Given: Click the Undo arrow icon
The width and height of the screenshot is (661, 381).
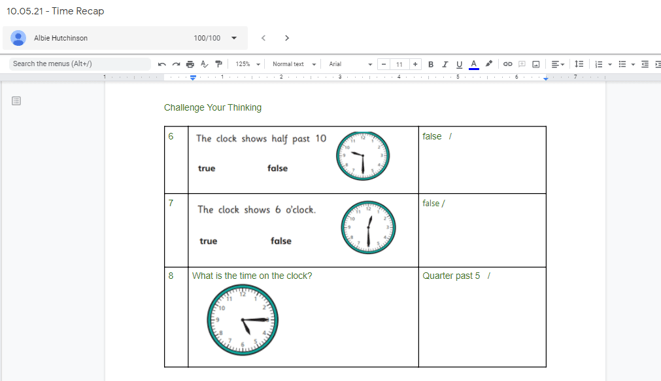Looking at the screenshot, I should 162,64.
